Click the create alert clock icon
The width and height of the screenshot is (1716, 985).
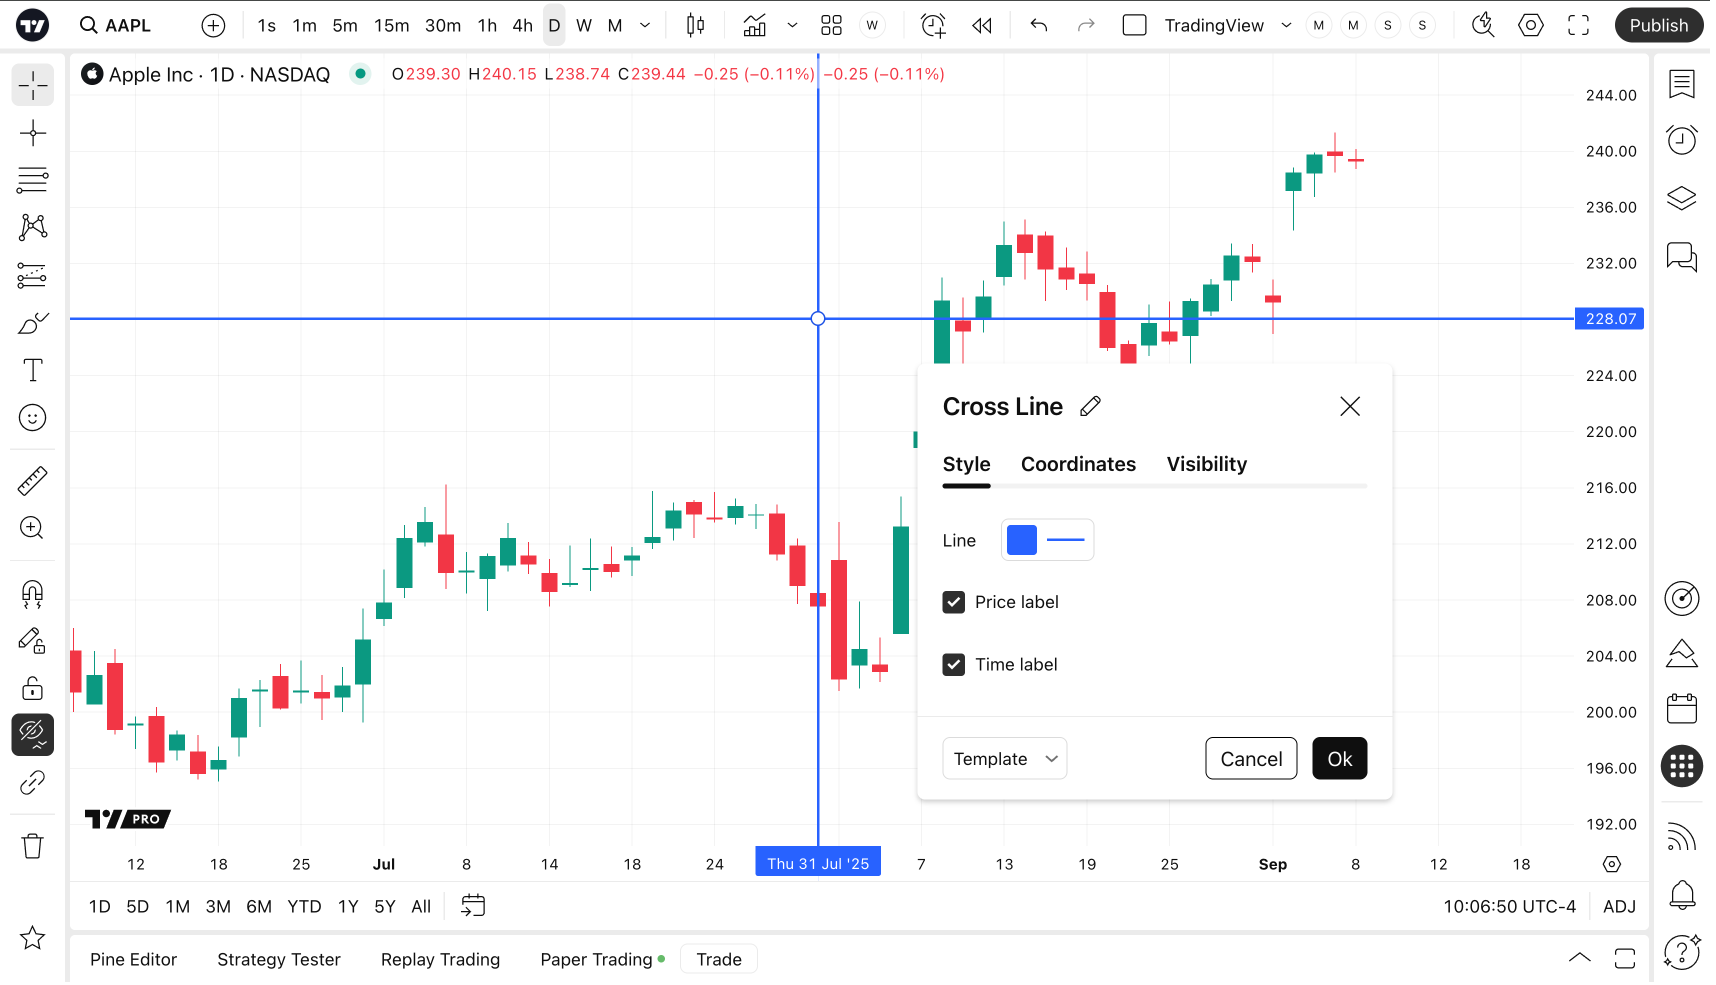[x=934, y=26]
